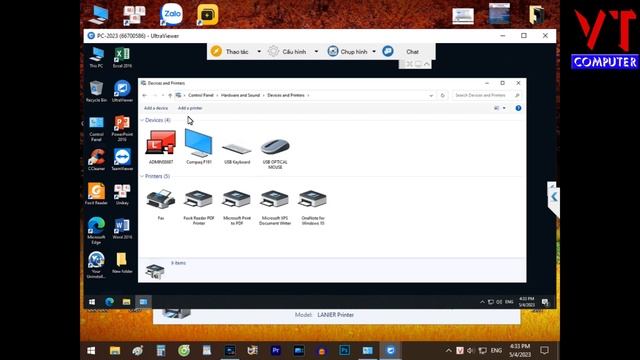Open Cấu hình settings in UltraViewer

287,51
